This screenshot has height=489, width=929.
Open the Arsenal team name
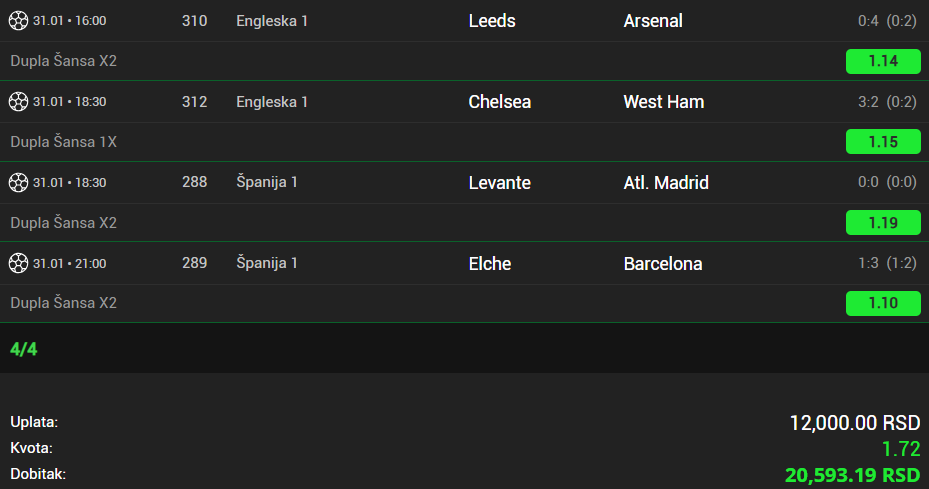[653, 21]
